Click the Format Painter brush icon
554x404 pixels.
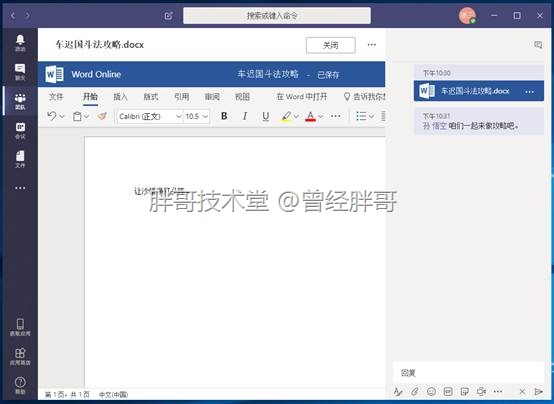[102, 116]
